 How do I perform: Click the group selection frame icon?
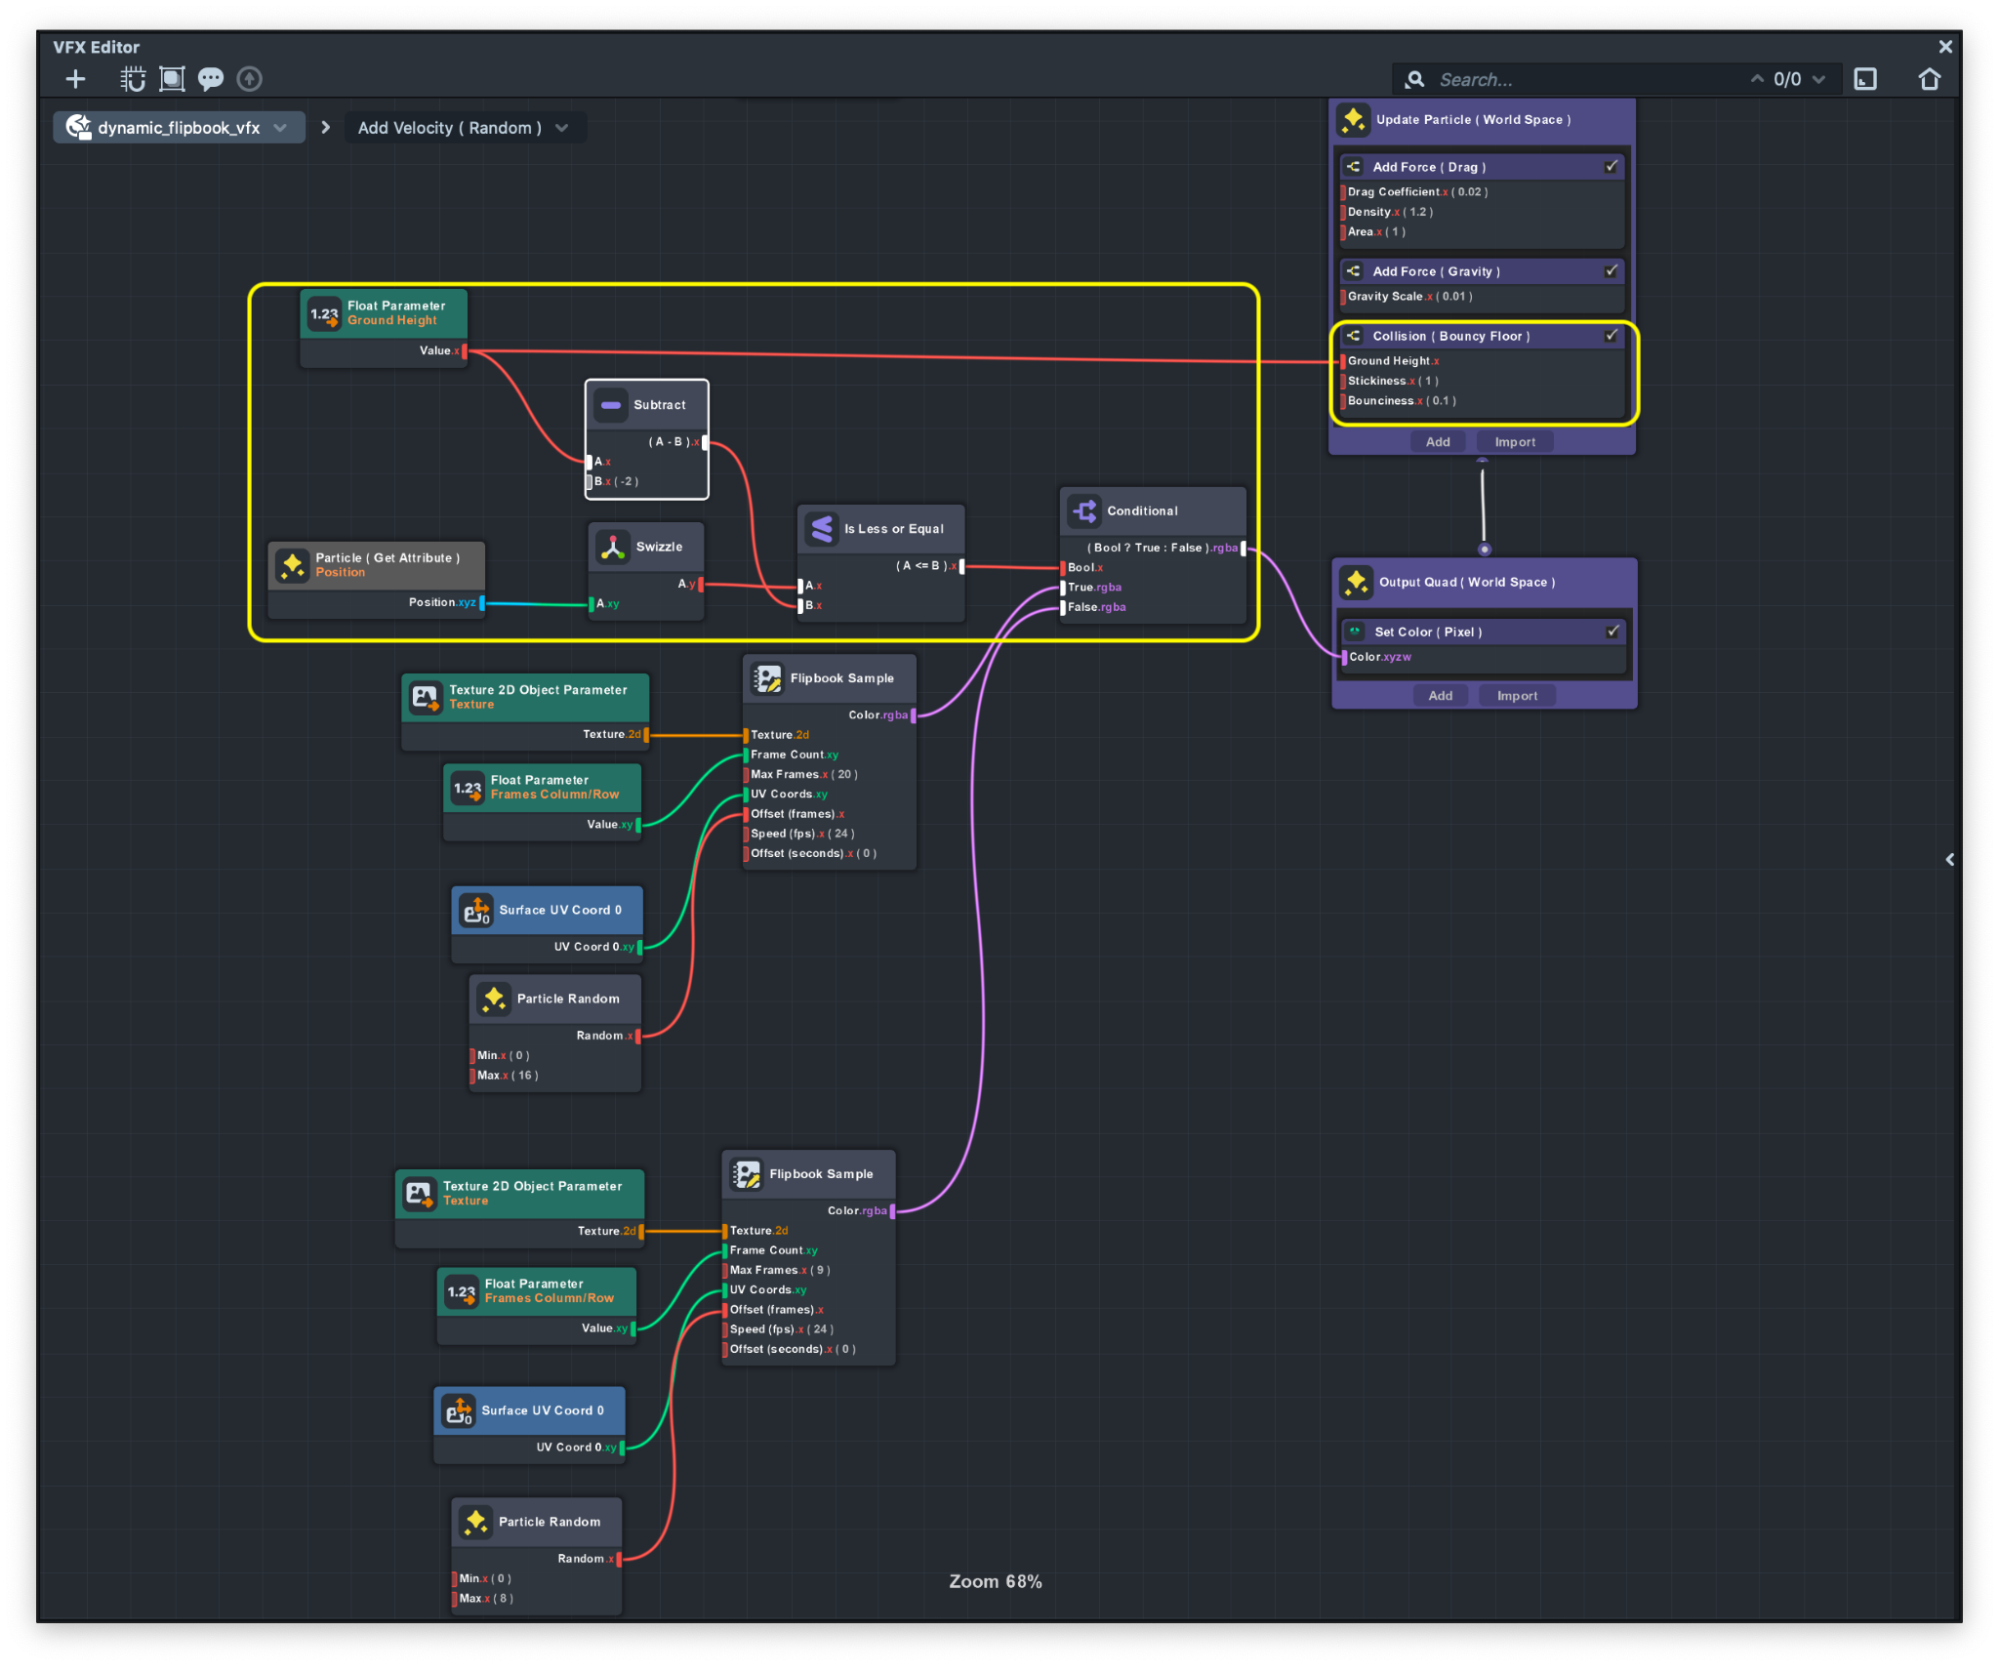[x=172, y=79]
